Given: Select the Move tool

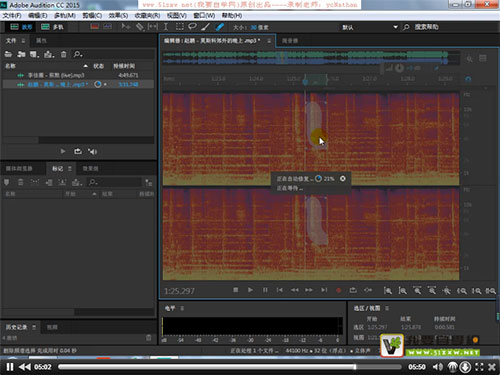Looking at the screenshot, I should 126,27.
